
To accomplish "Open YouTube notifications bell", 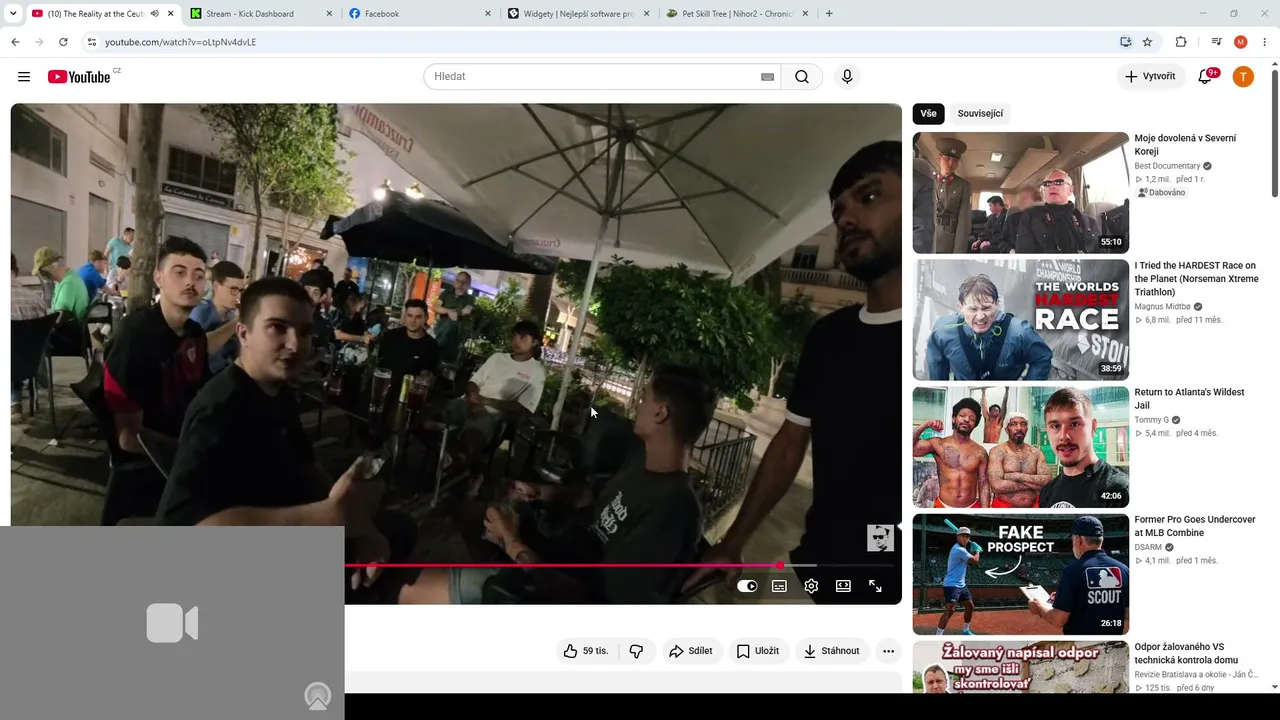I will [1205, 77].
